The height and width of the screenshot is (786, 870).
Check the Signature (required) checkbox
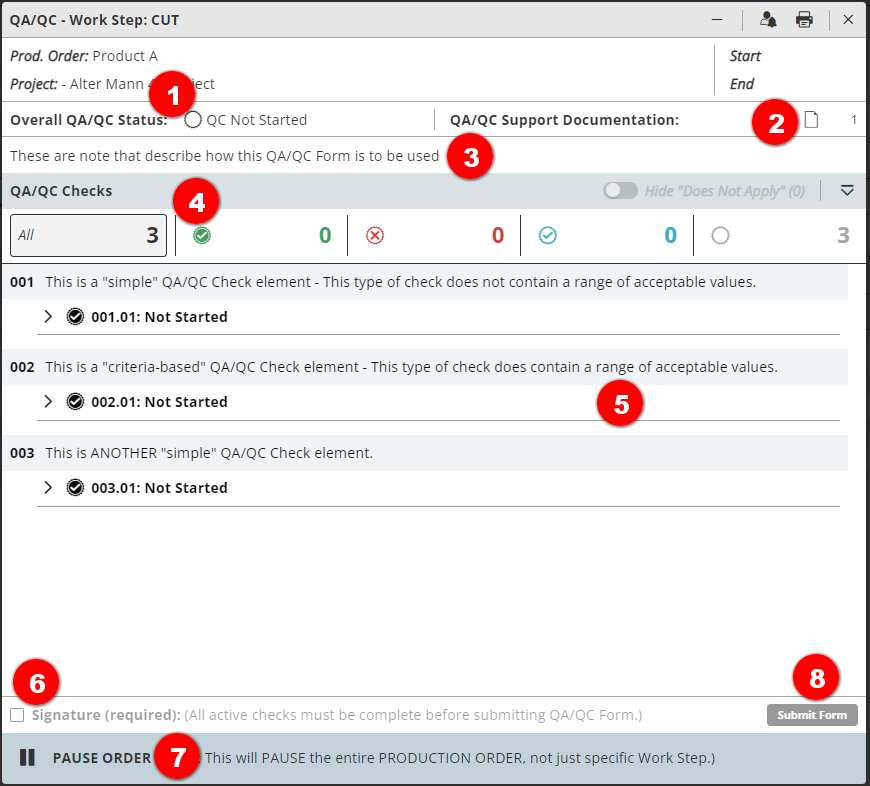(17, 715)
